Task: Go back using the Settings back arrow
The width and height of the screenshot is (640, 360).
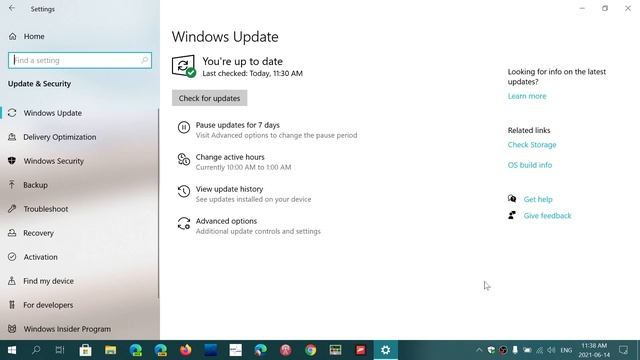Action: click(x=12, y=8)
